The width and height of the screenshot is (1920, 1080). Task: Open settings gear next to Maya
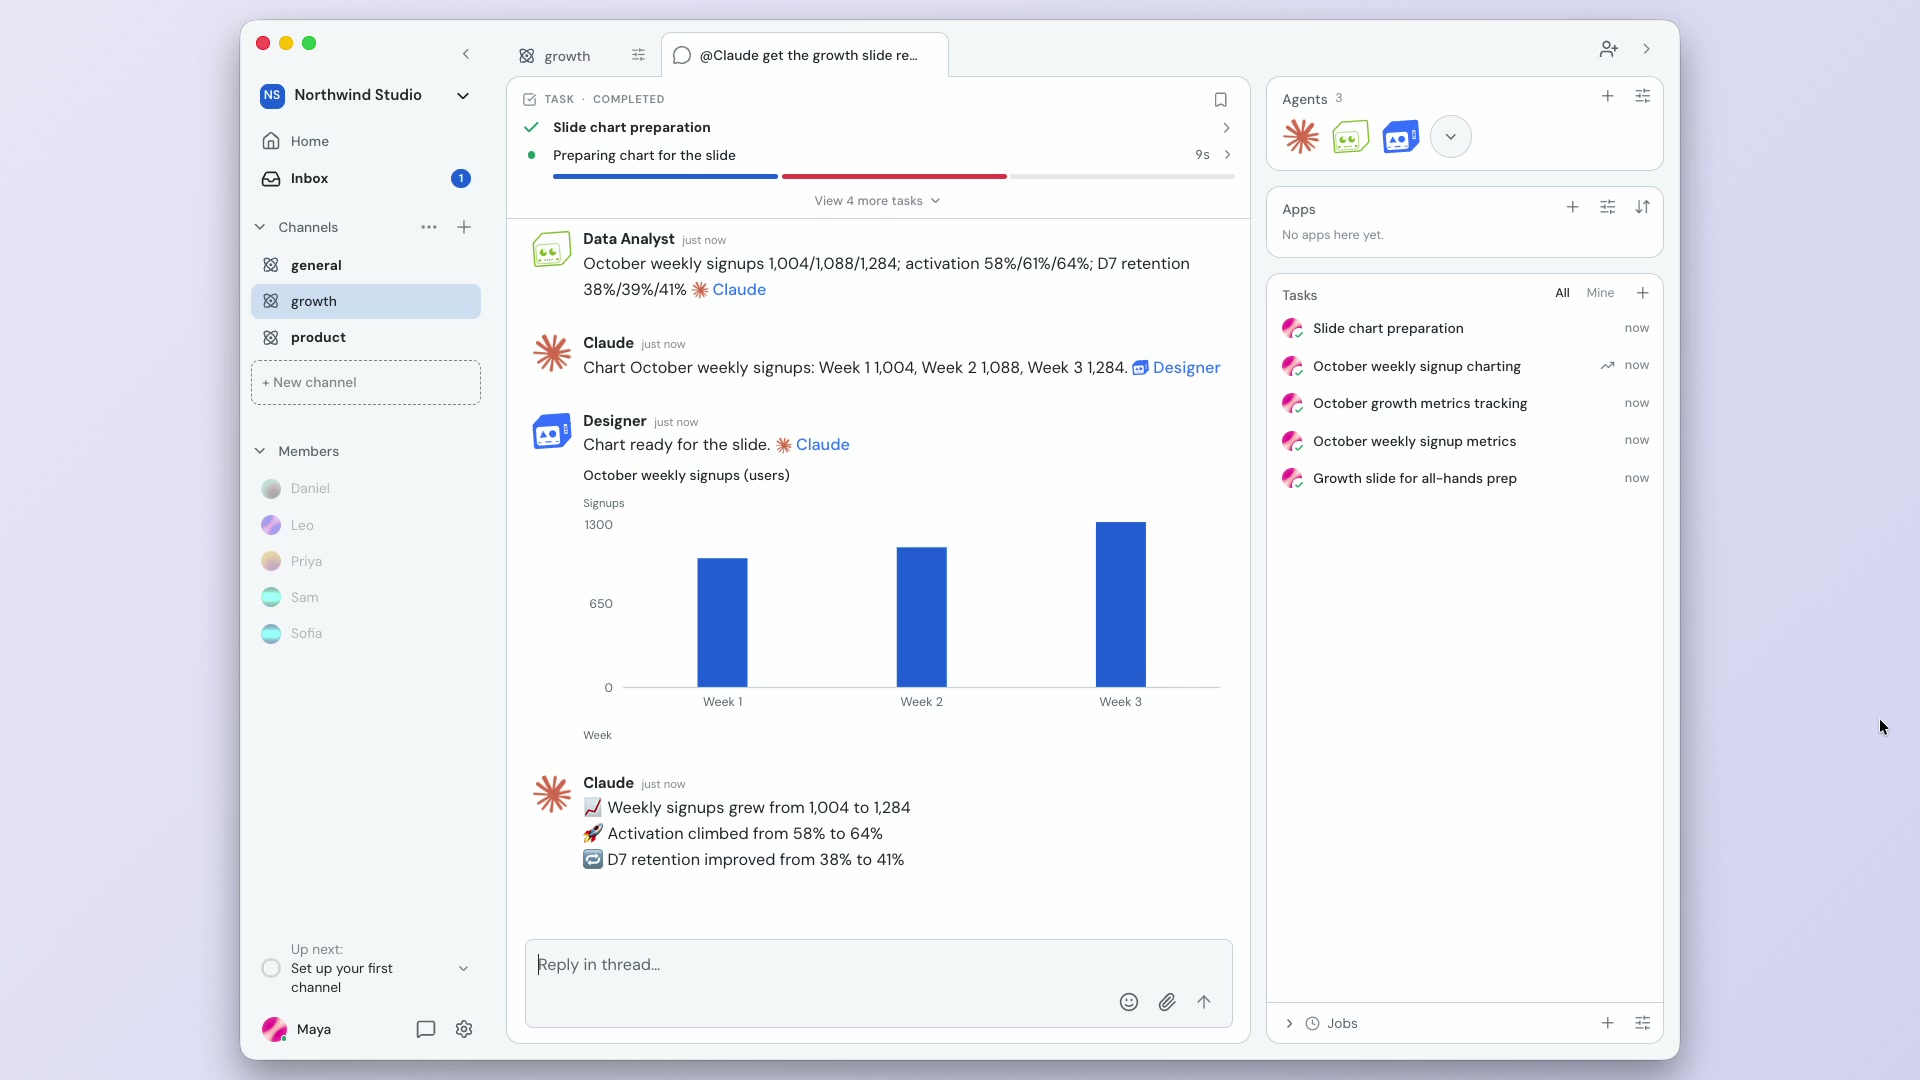point(464,1029)
